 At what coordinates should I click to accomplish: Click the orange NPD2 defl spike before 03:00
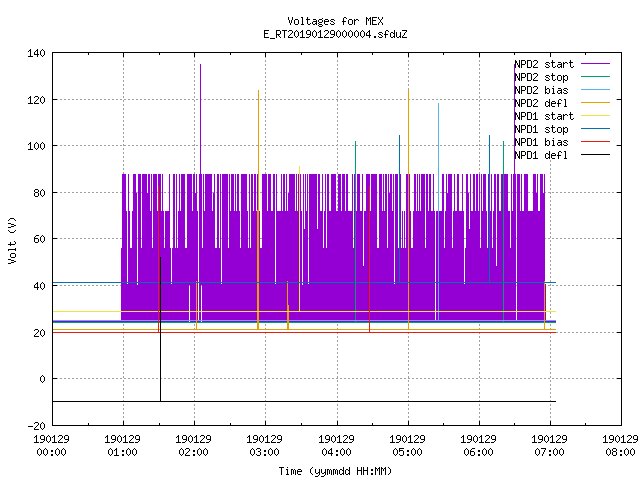pyautogui.click(x=258, y=209)
